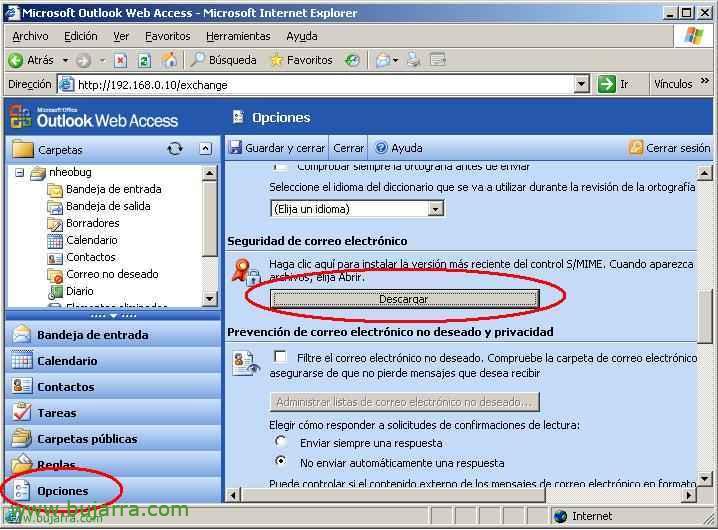
Task: Open the forward button history dropdown arrow
Action: [x=102, y=60]
